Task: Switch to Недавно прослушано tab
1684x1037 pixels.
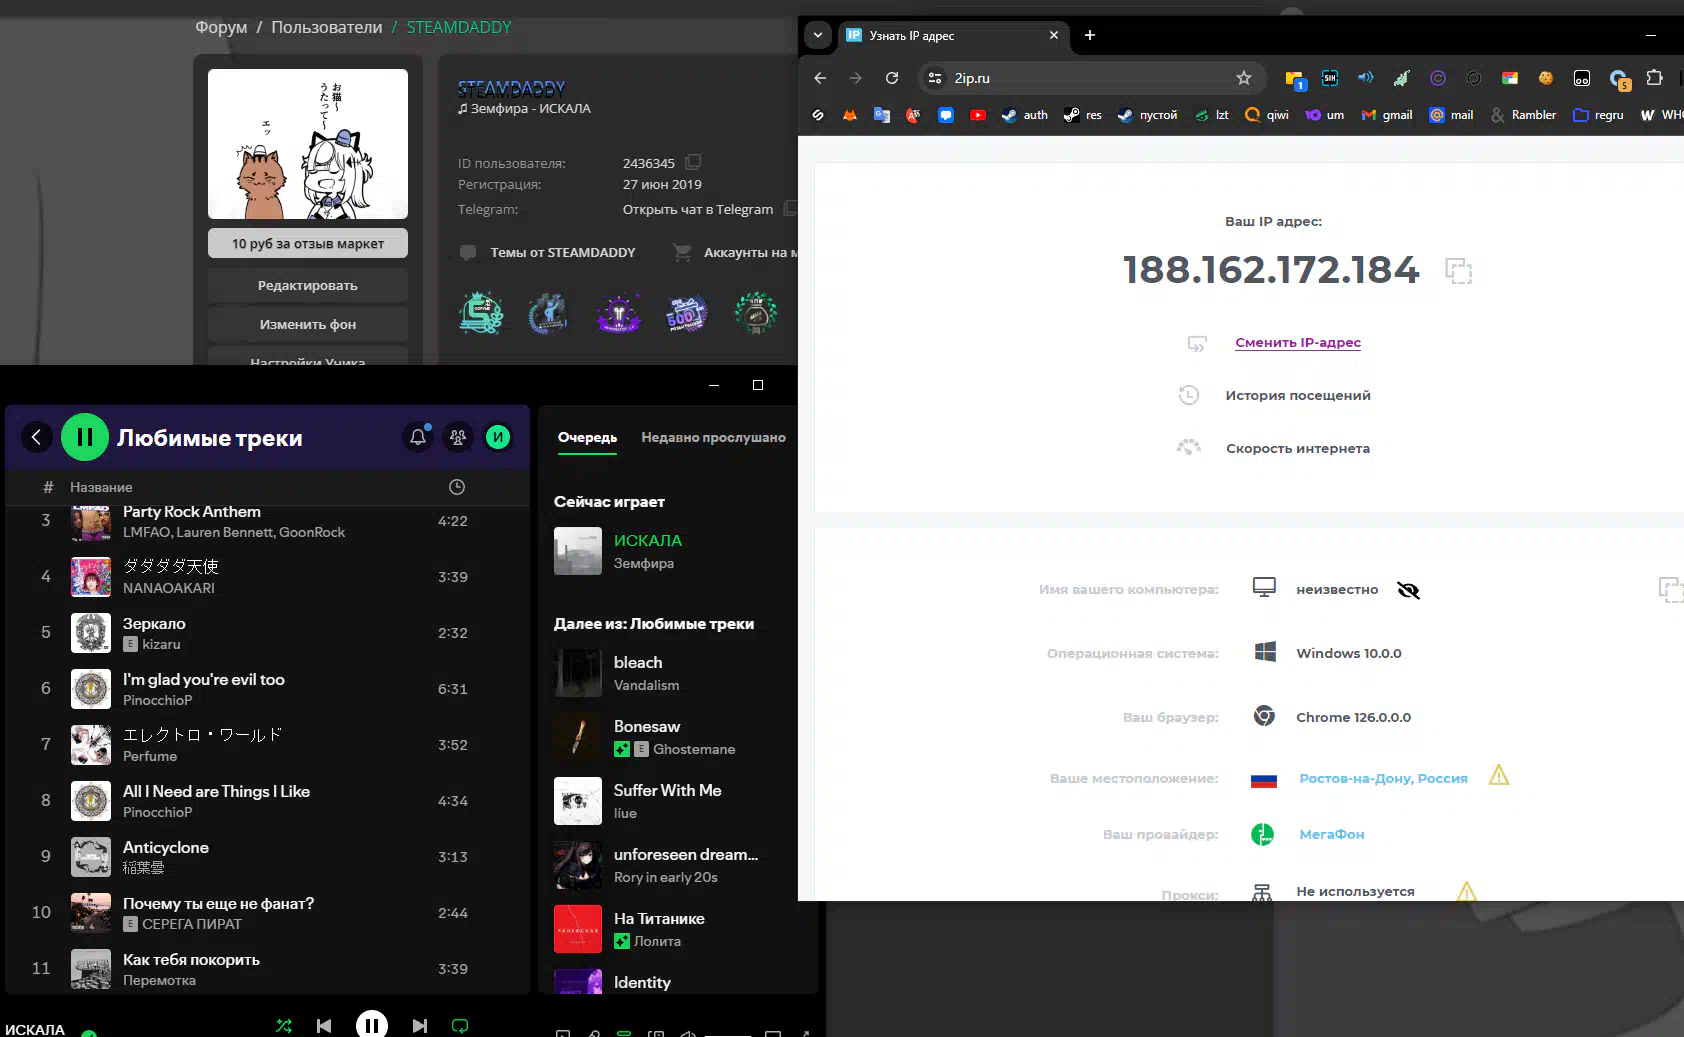Action: [x=713, y=437]
